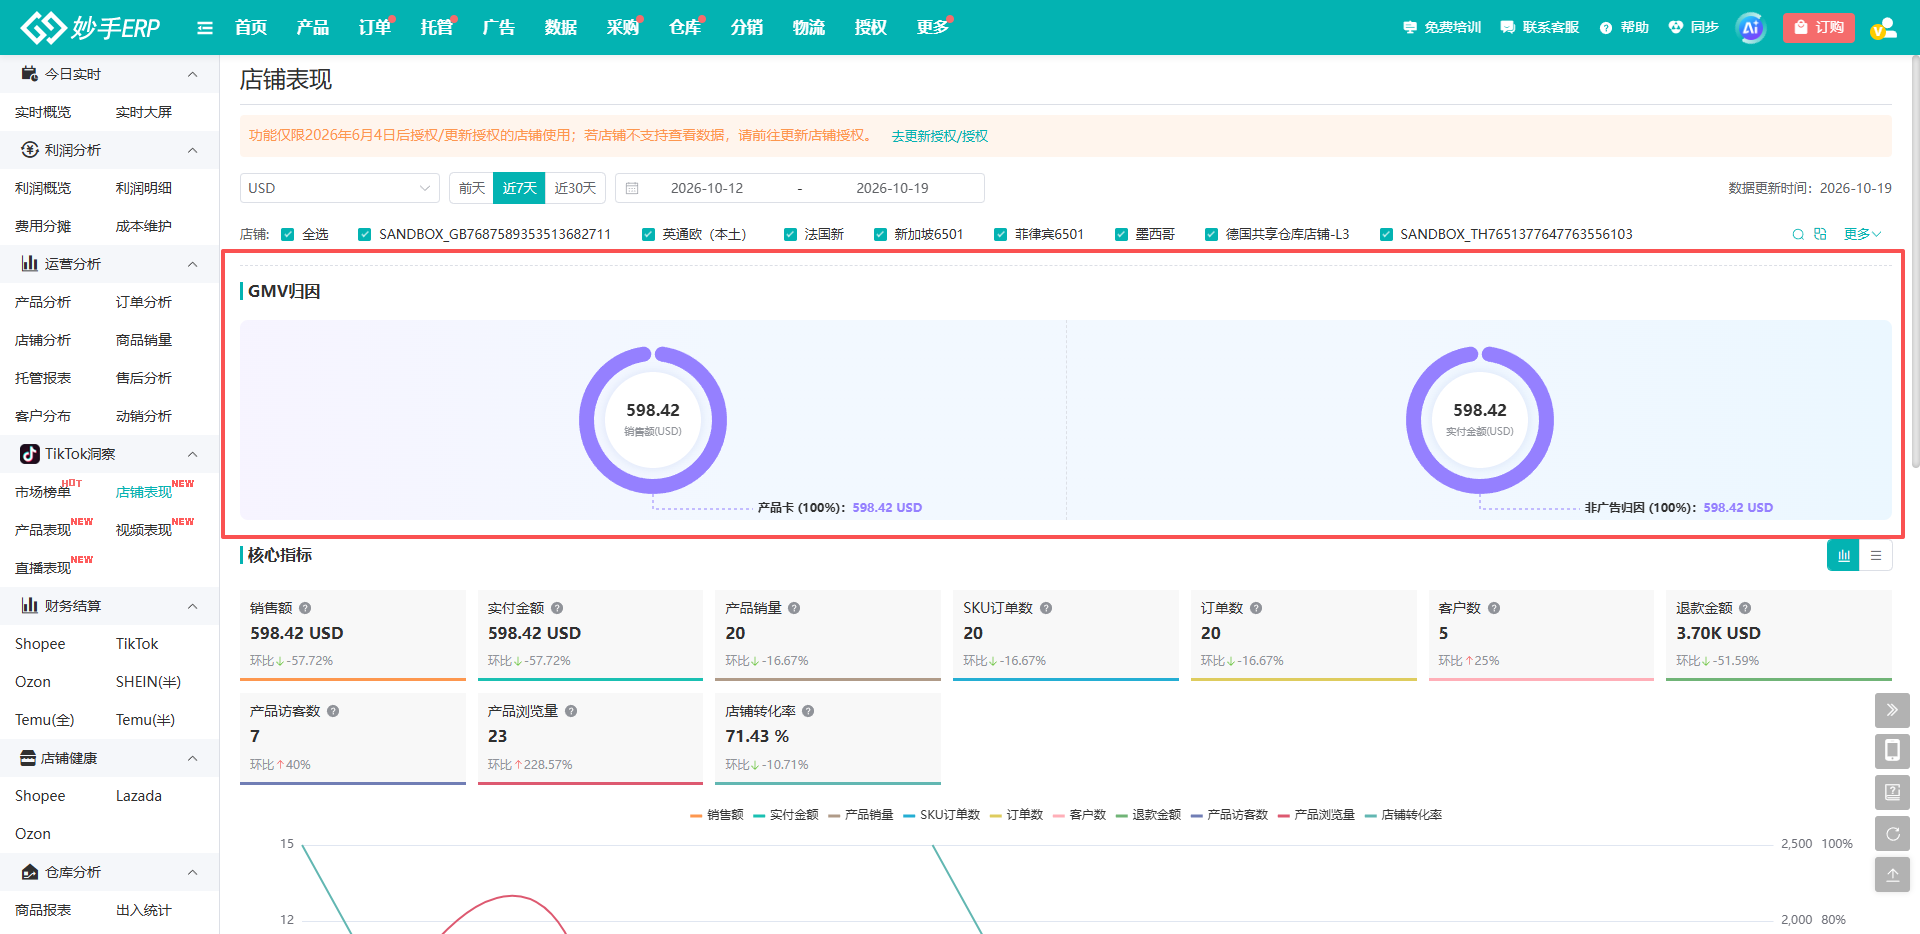Uncheck the 墨西哥 store checkbox
Image resolution: width=1920 pixels, height=934 pixels.
(1121, 234)
